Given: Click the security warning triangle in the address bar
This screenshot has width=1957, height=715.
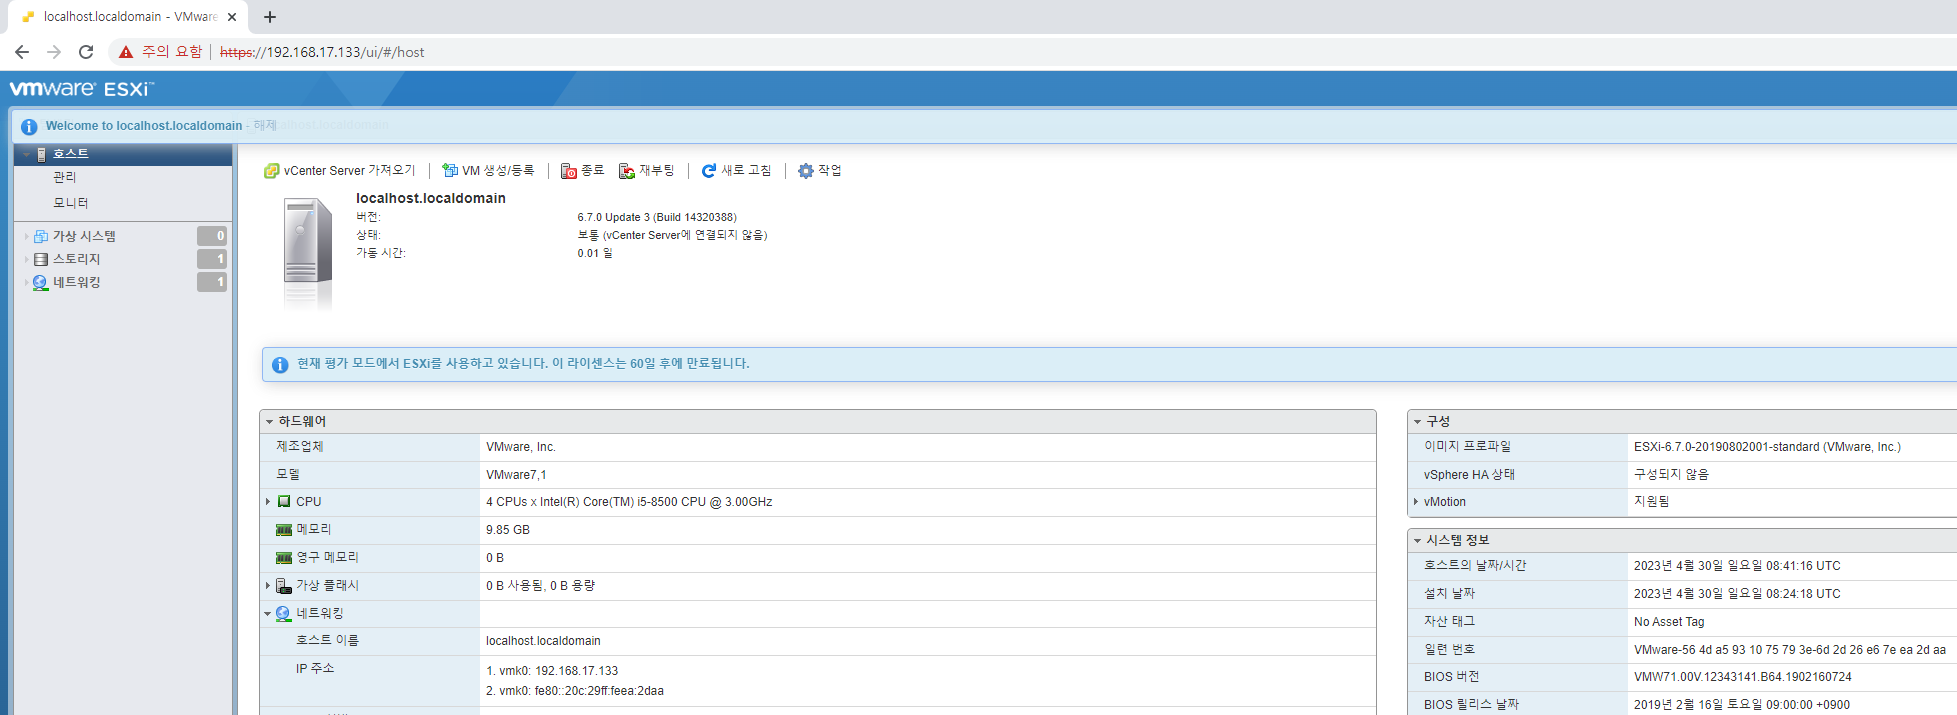Looking at the screenshot, I should point(126,52).
